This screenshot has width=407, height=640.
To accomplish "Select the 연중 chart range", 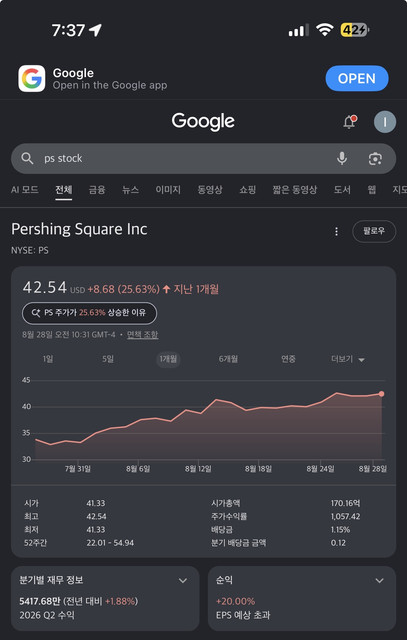I will pos(288,359).
